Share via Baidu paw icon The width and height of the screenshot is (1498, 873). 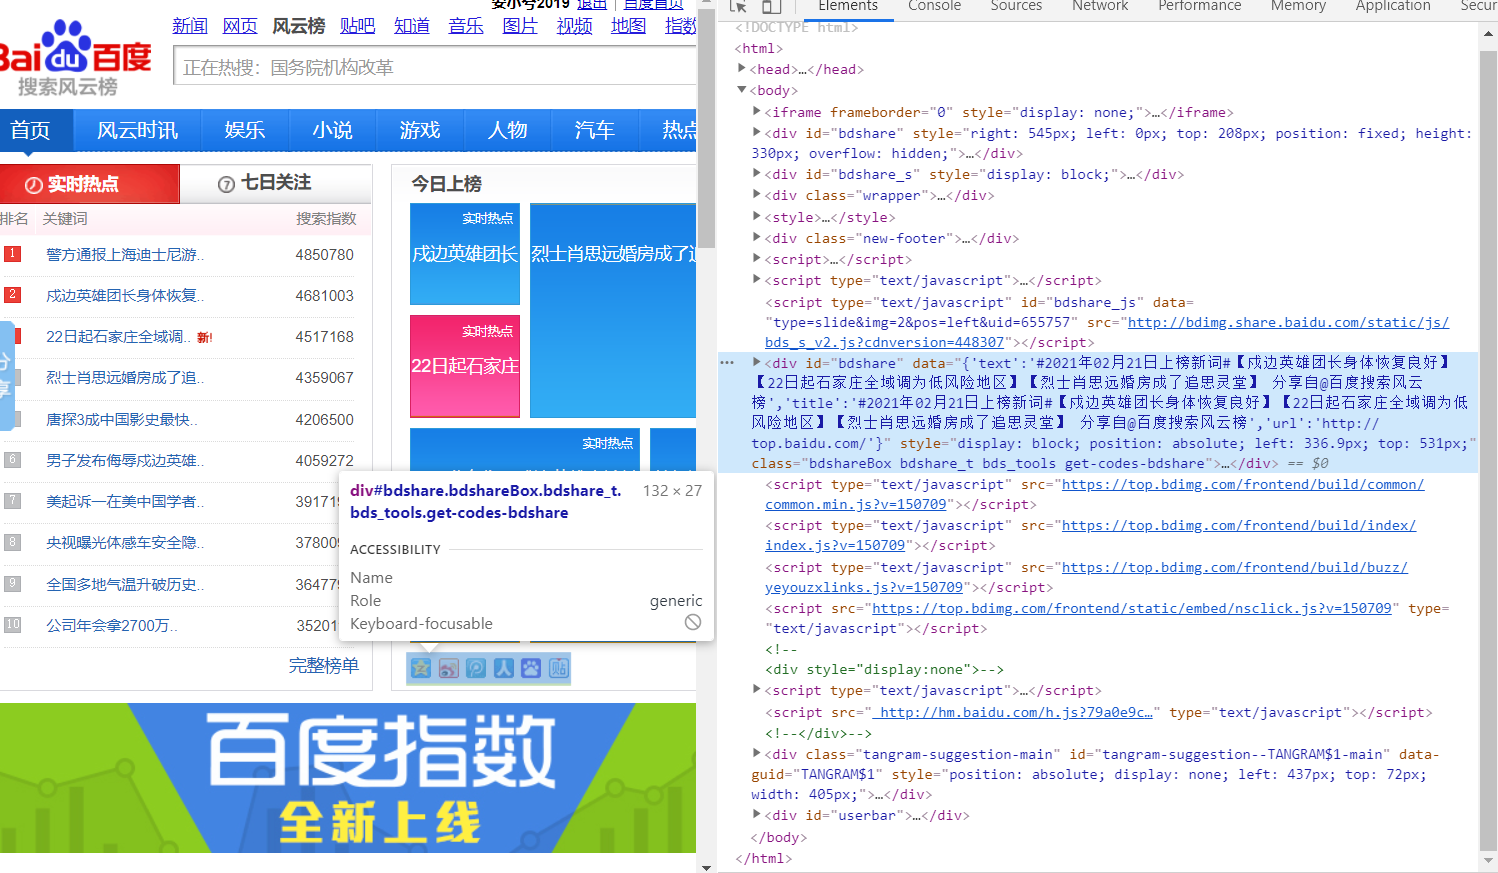tap(531, 668)
